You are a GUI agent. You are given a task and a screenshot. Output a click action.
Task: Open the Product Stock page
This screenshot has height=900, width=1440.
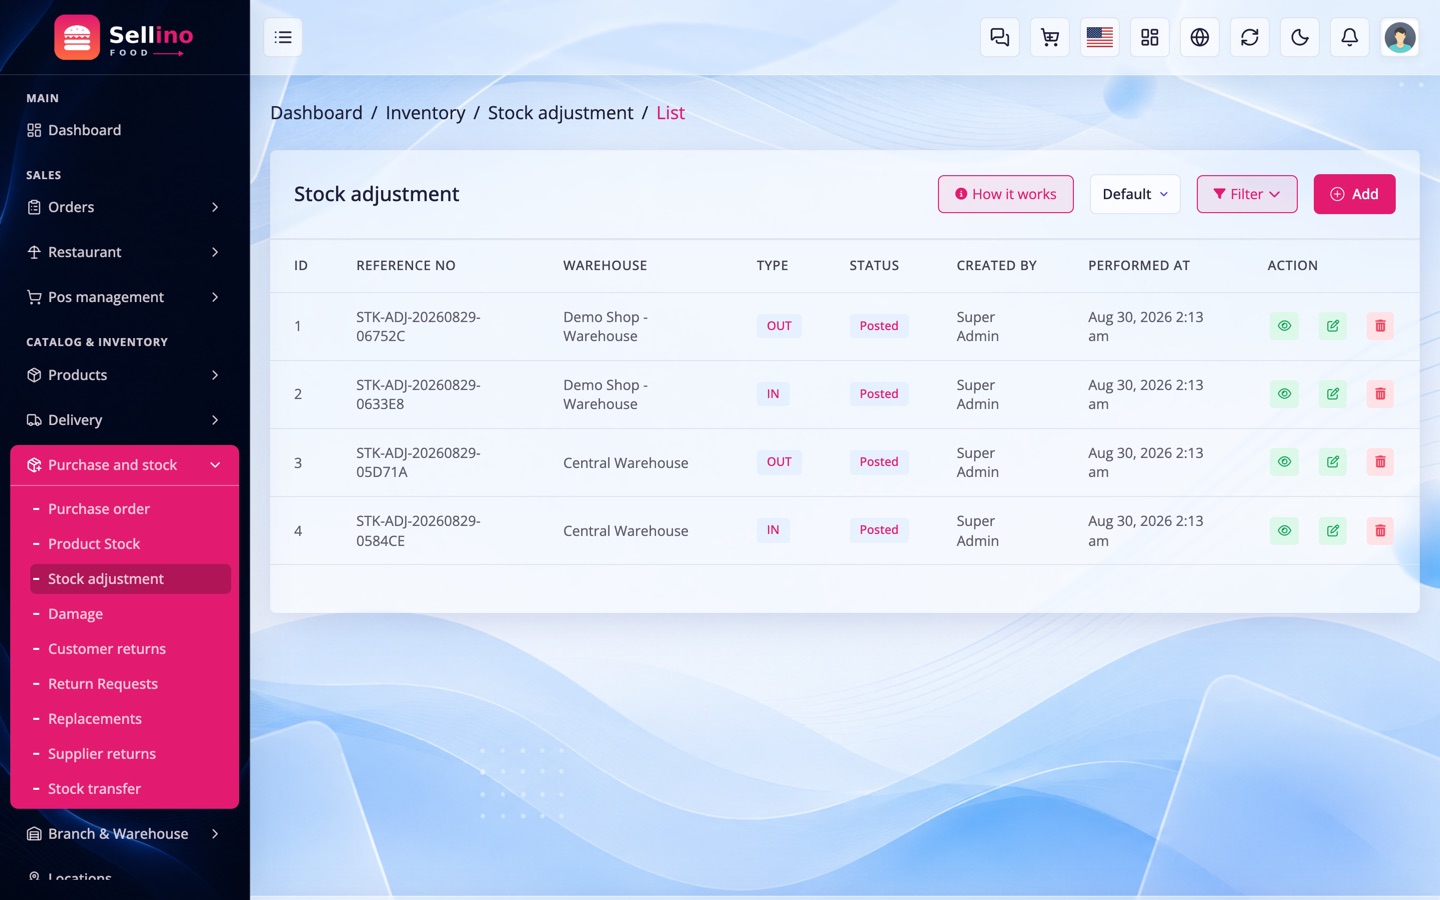130,544
